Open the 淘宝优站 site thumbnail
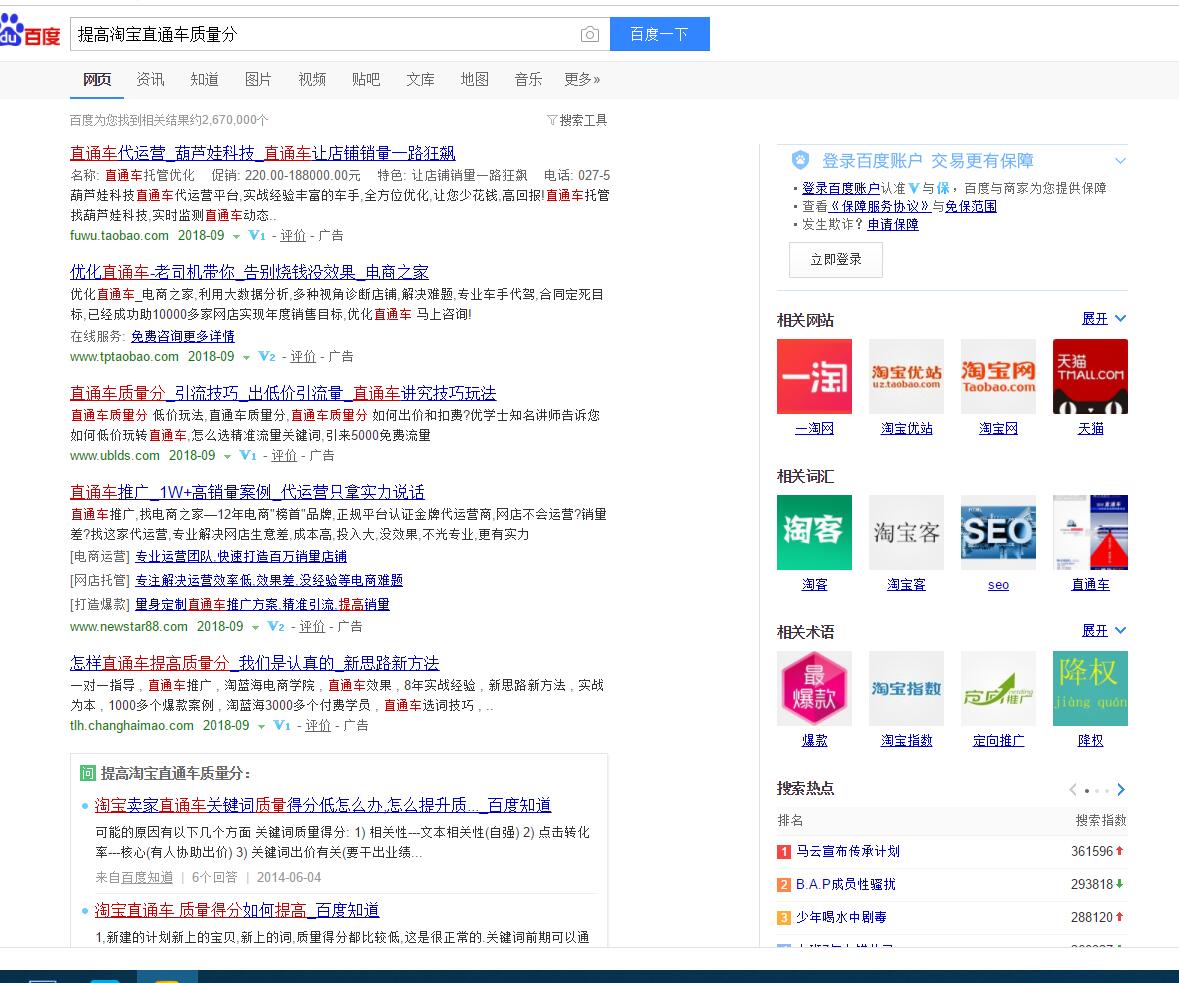Screen dimensions: 1179x983 click(x=906, y=376)
